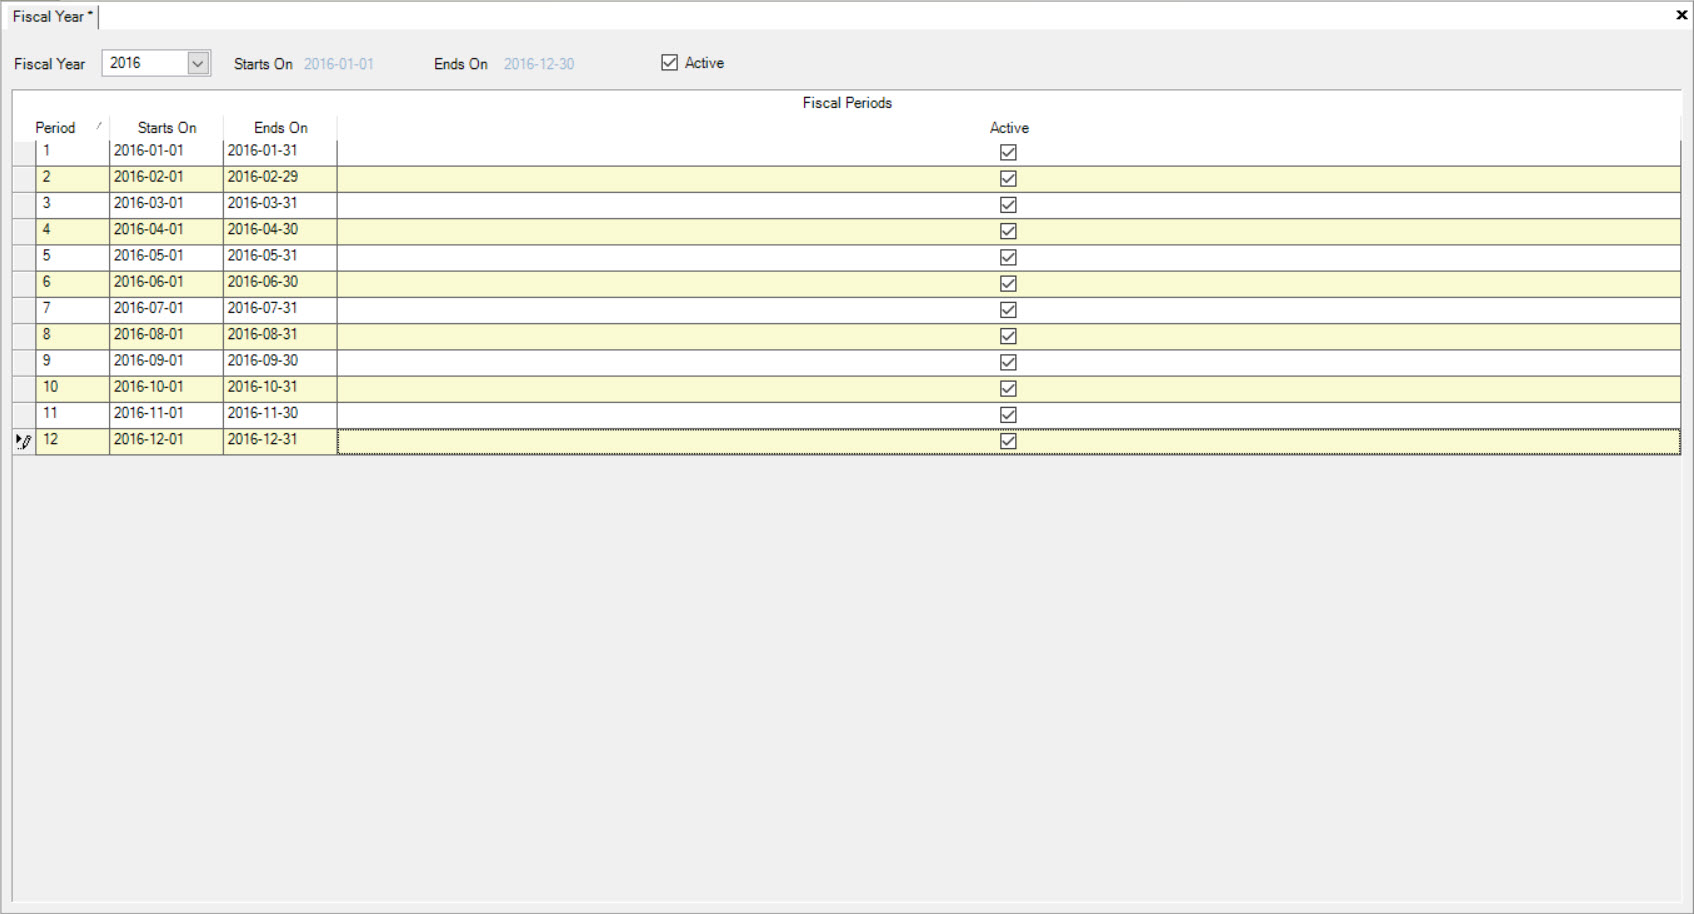Uncheck Active for period 1
The height and width of the screenshot is (914, 1694).
(x=1008, y=152)
